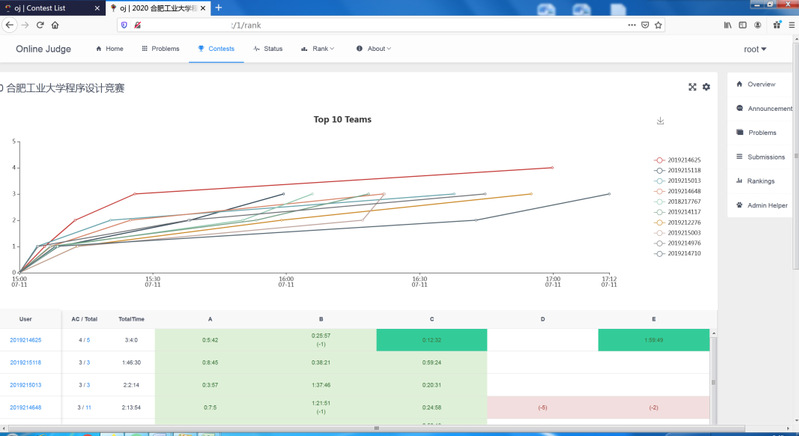Open Submissions in the contest sidebar
This screenshot has width=799, height=436.
tap(765, 157)
